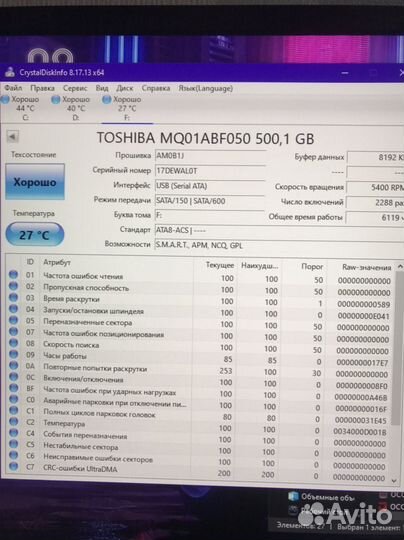Open the Диск menu
Image resolution: width=404 pixels, height=540 pixels.
point(124,88)
